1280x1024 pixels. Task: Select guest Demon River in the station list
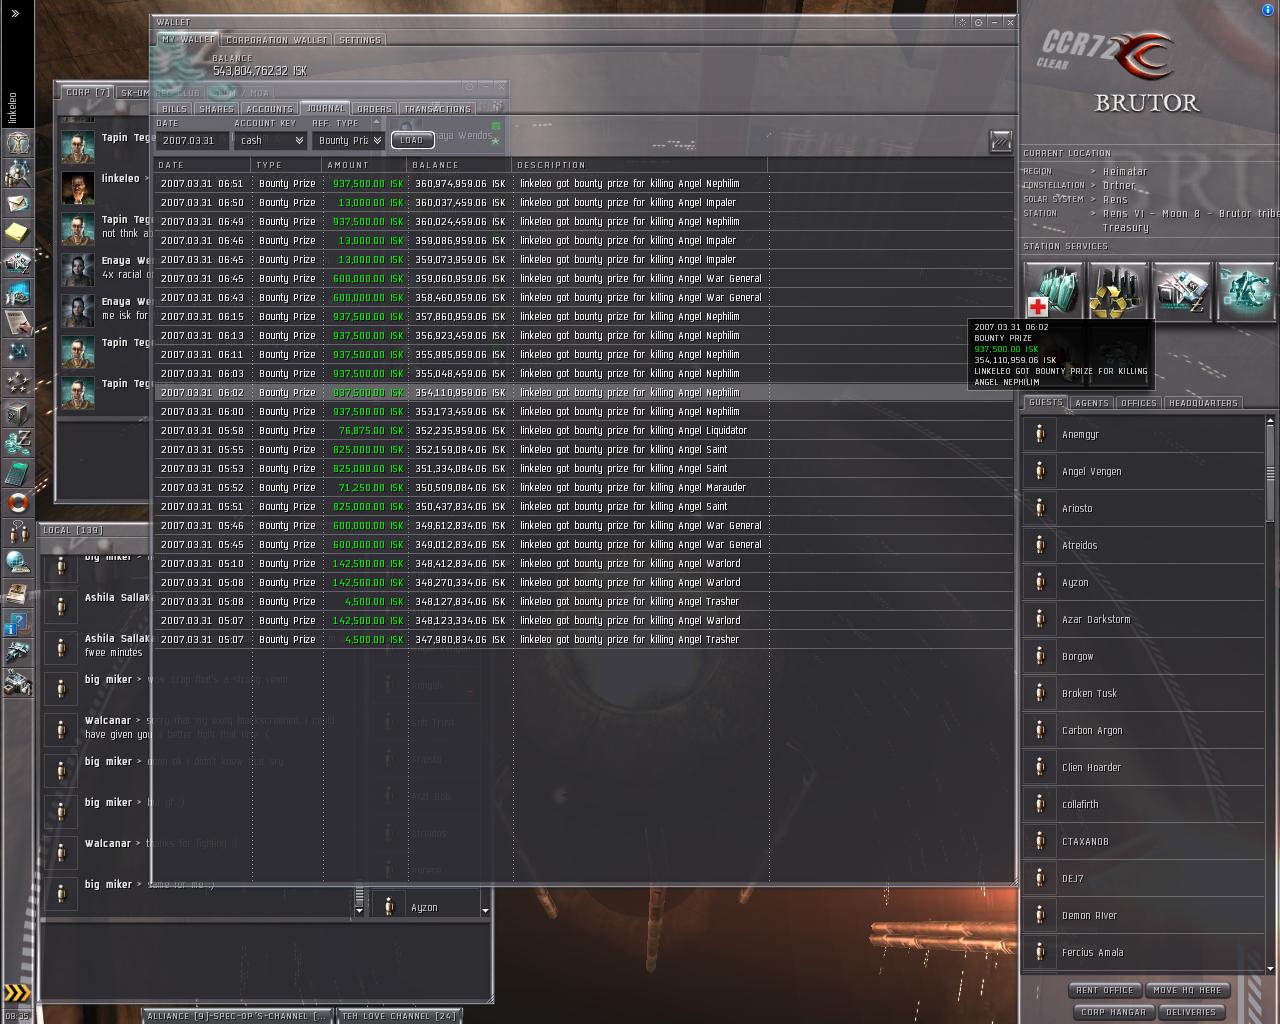click(x=1144, y=915)
